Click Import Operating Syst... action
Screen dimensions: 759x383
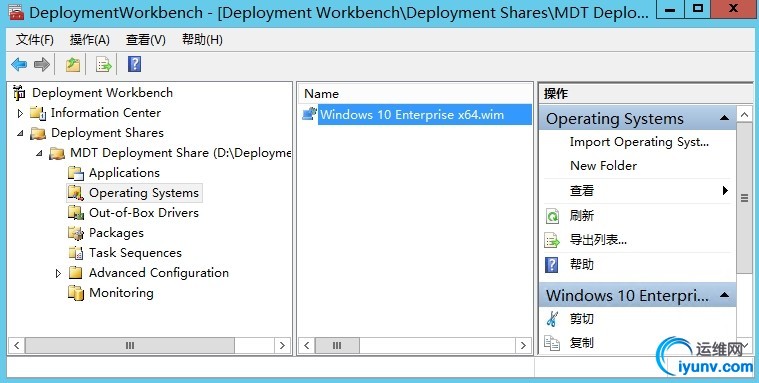639,142
